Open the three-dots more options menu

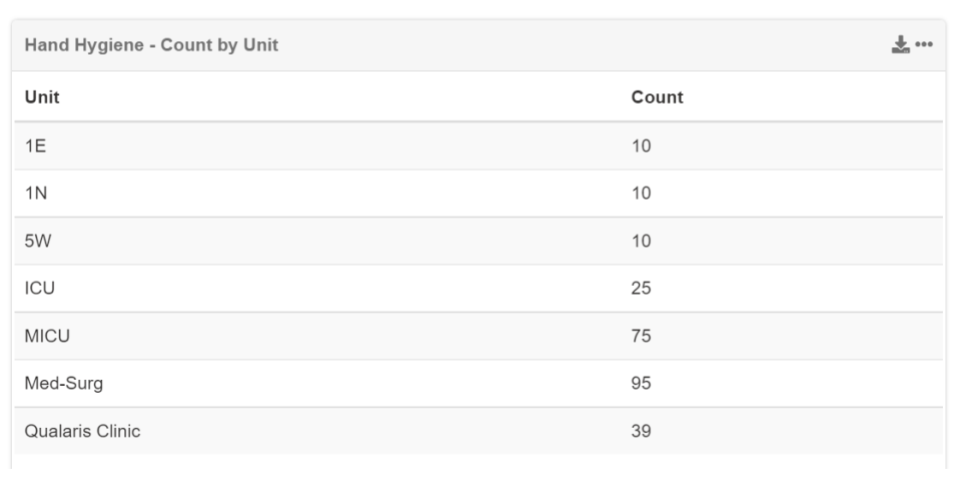point(924,45)
